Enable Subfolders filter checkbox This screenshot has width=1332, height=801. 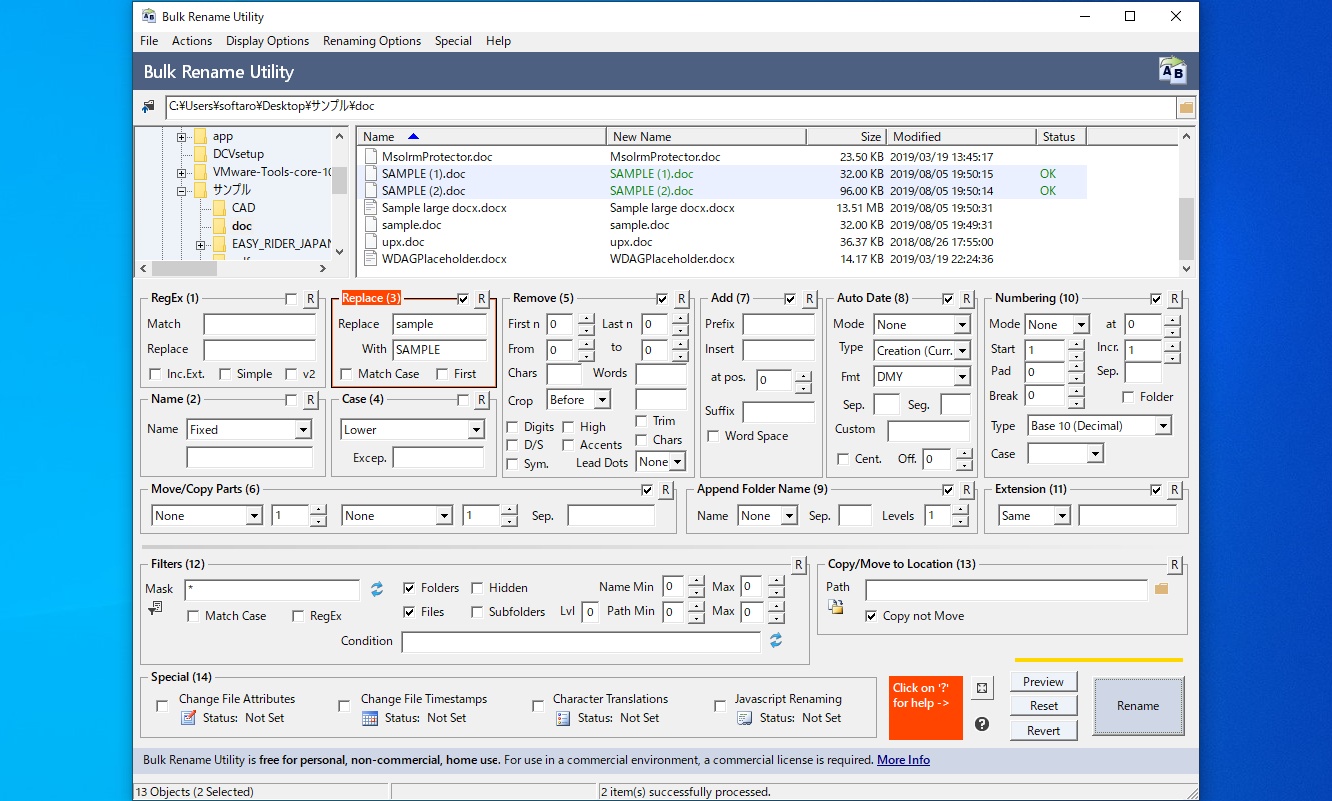coord(477,612)
